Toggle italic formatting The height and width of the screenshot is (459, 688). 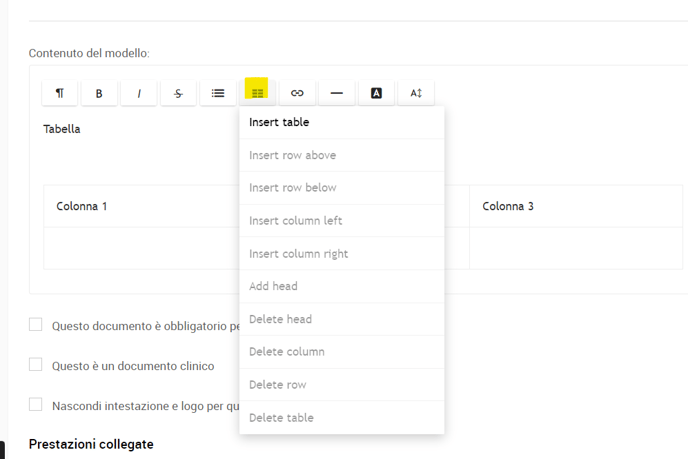[139, 93]
